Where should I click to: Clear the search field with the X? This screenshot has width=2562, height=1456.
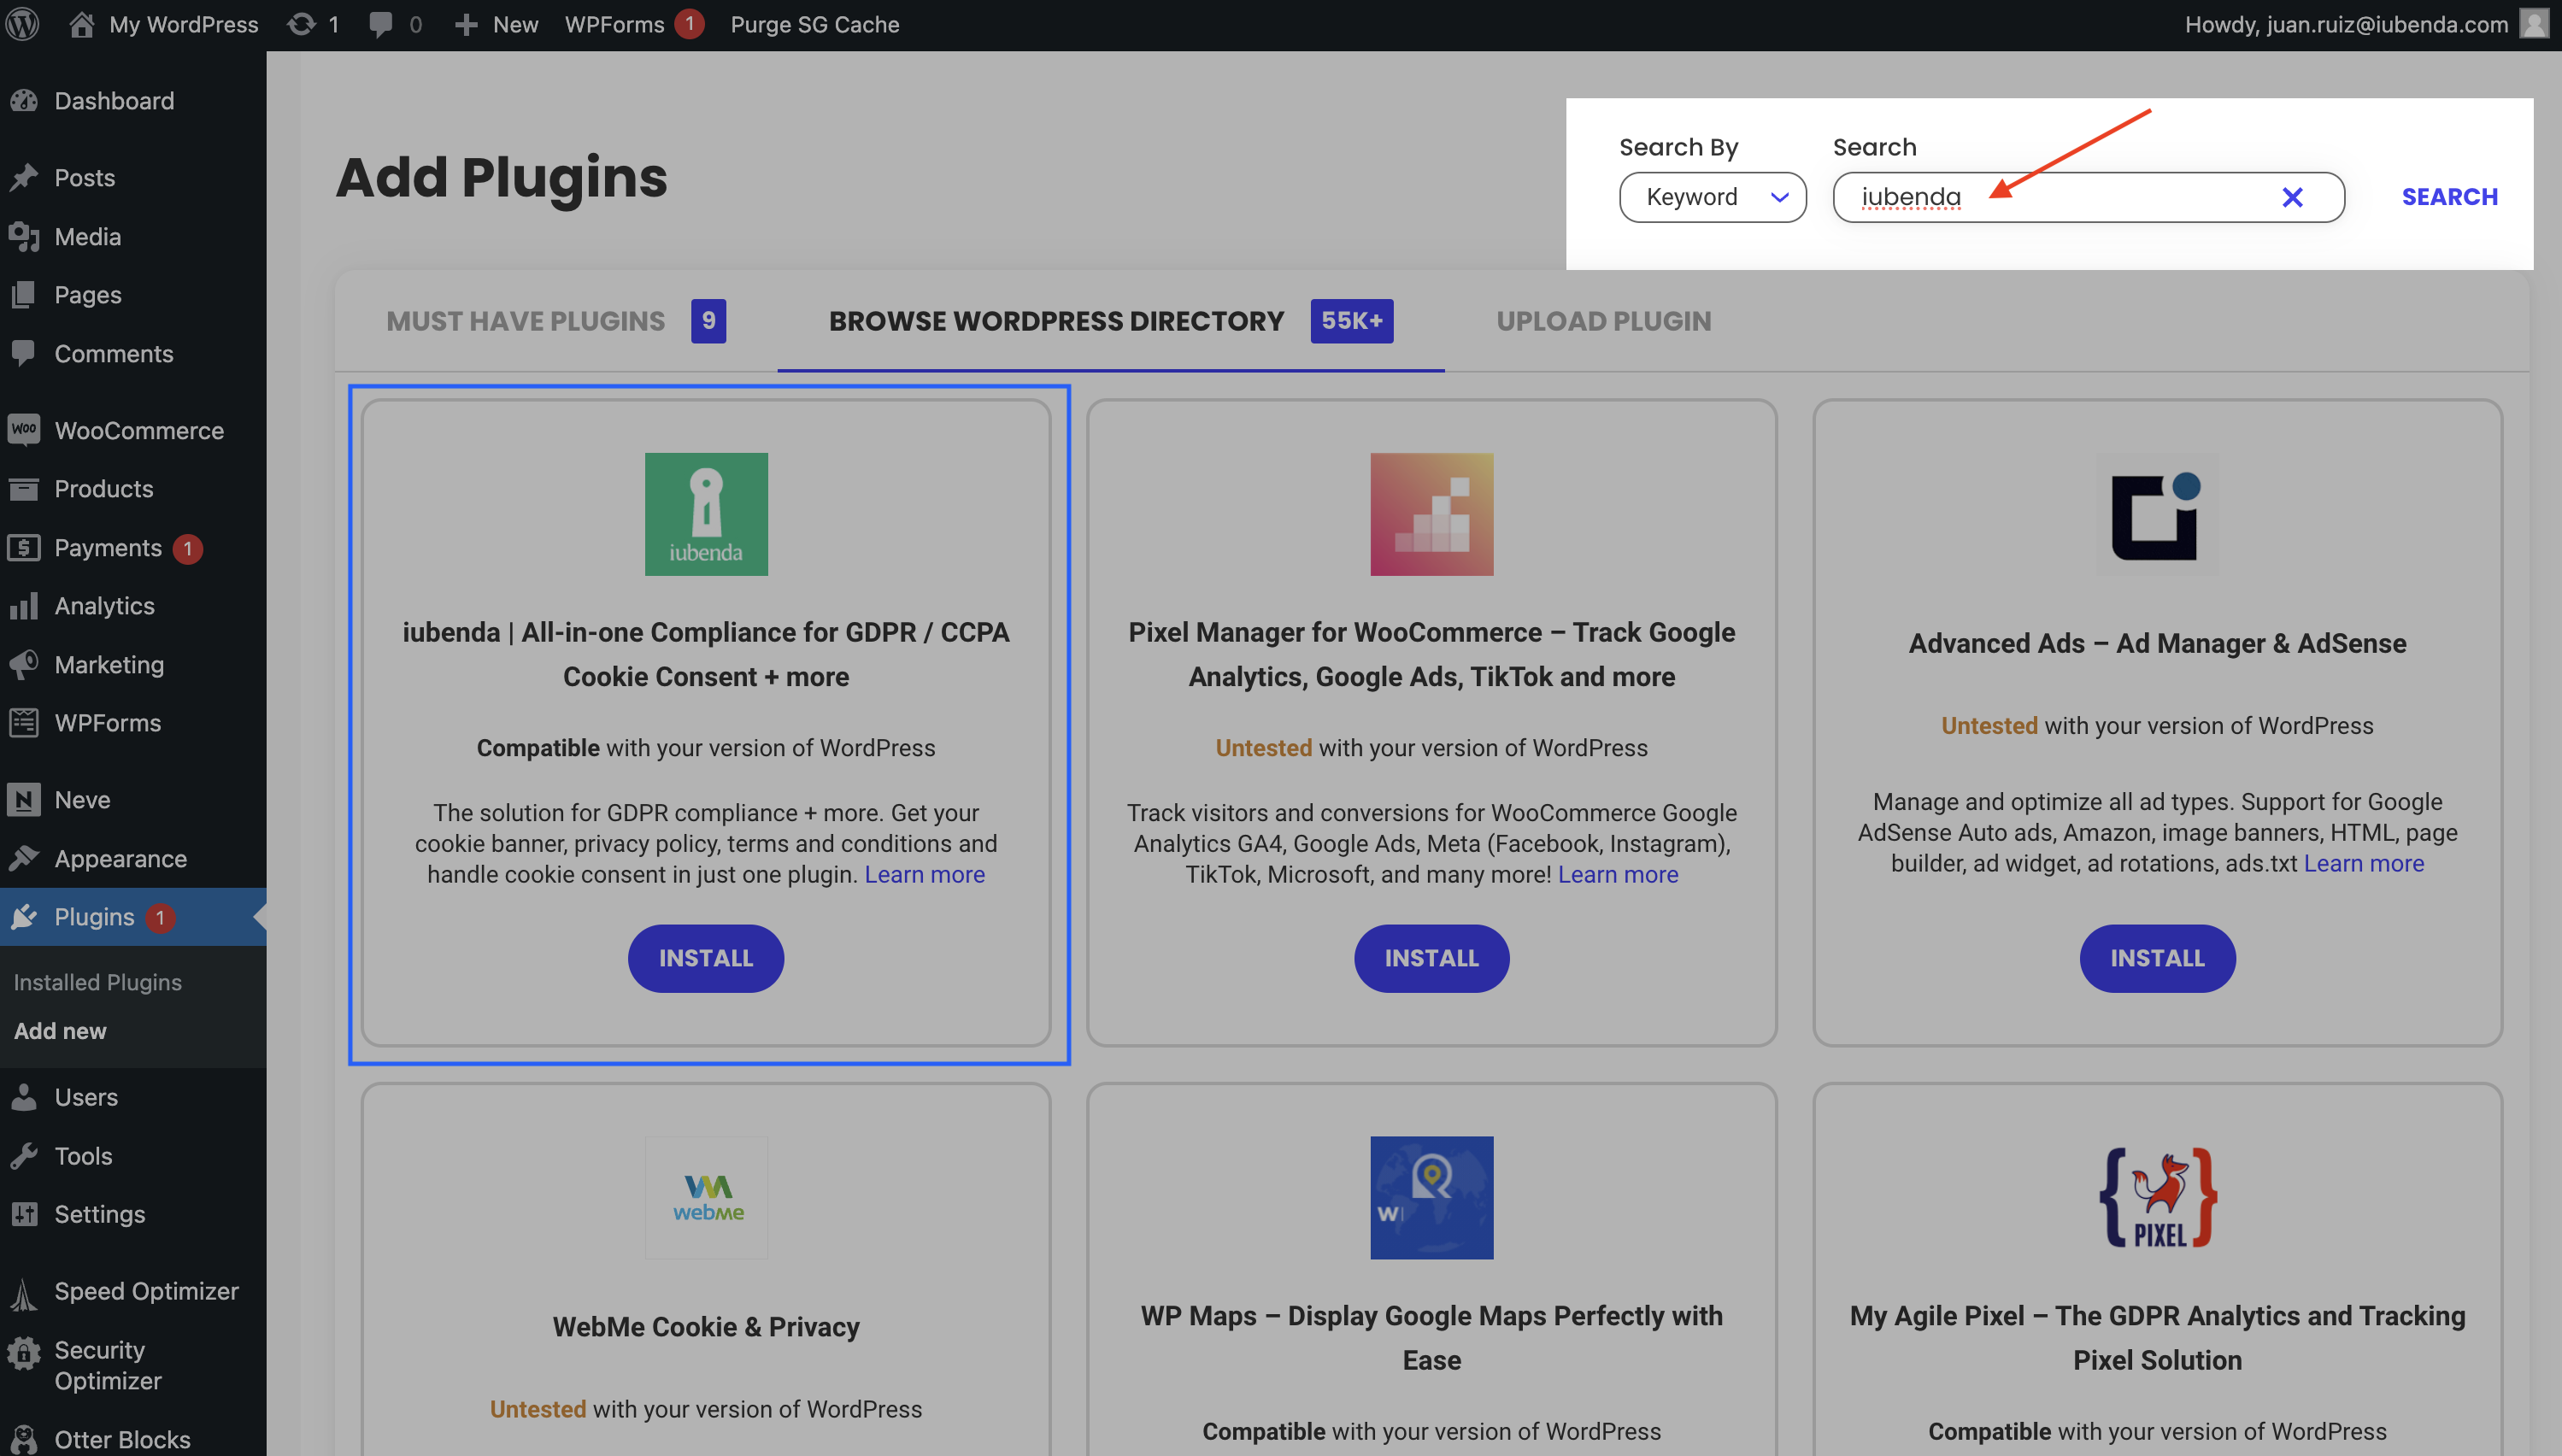pos(2292,197)
